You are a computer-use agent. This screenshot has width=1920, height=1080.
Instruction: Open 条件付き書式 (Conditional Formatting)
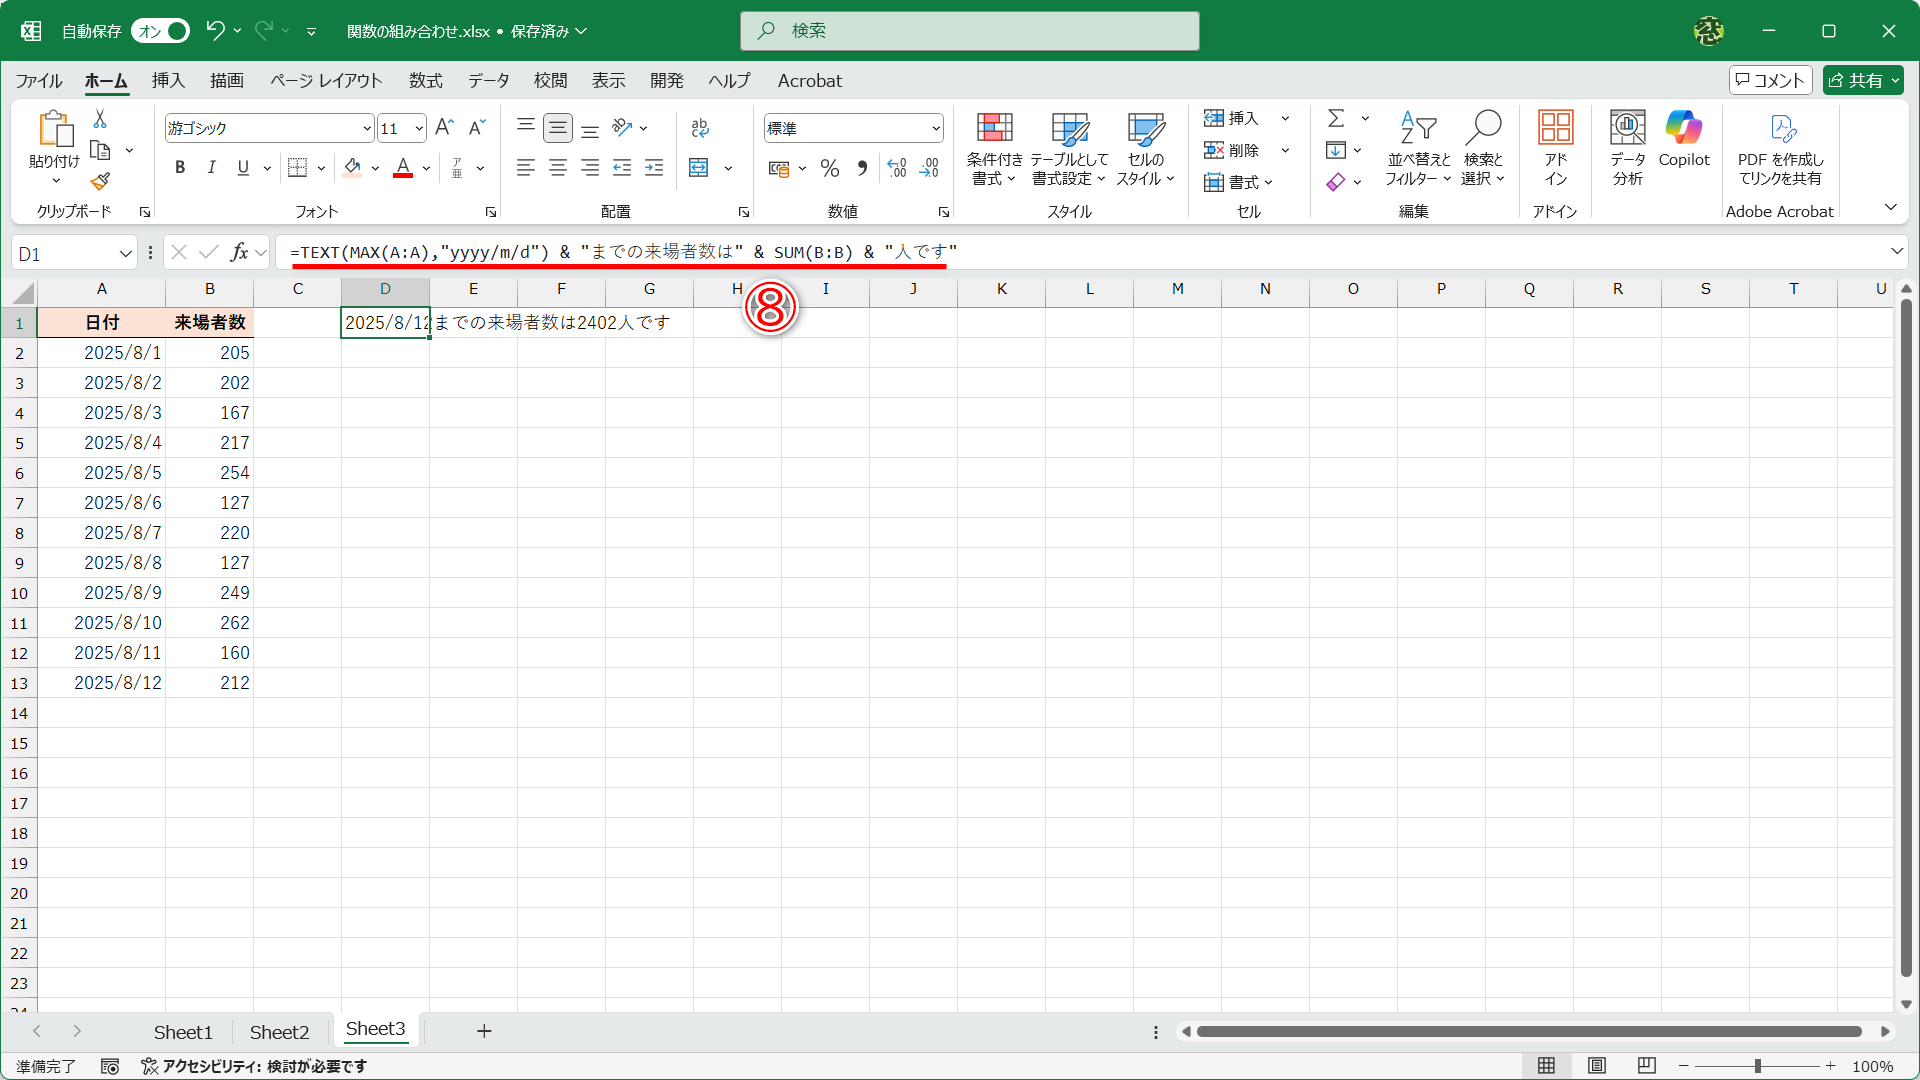pos(993,148)
